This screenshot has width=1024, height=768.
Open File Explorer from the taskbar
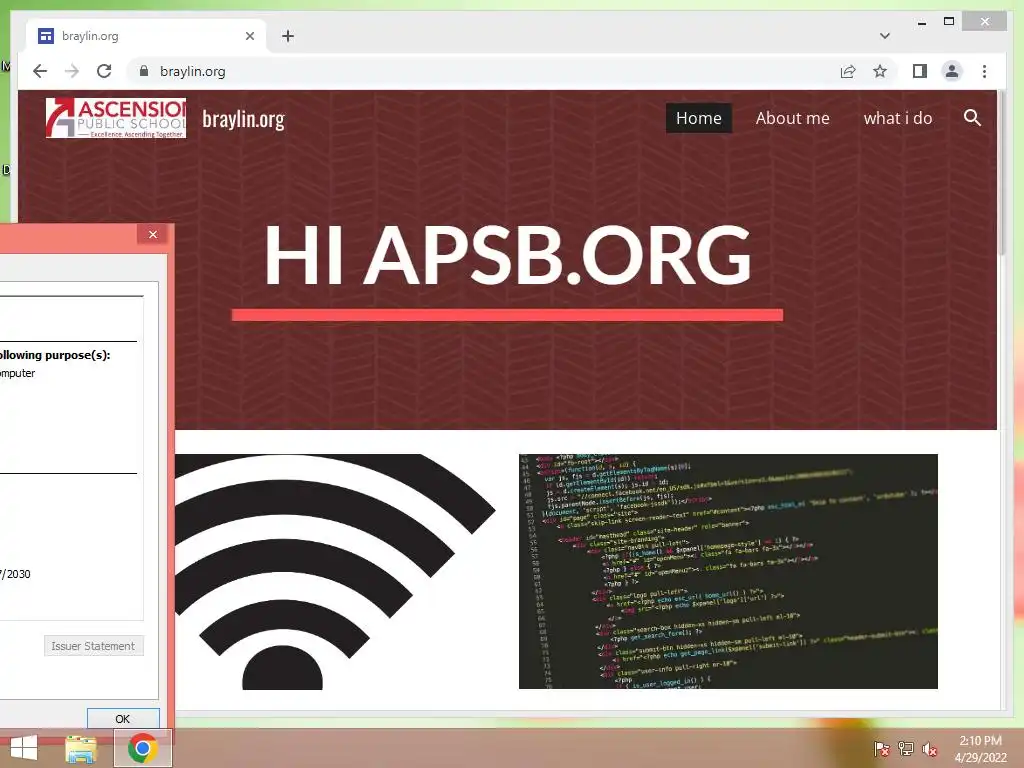click(81, 748)
